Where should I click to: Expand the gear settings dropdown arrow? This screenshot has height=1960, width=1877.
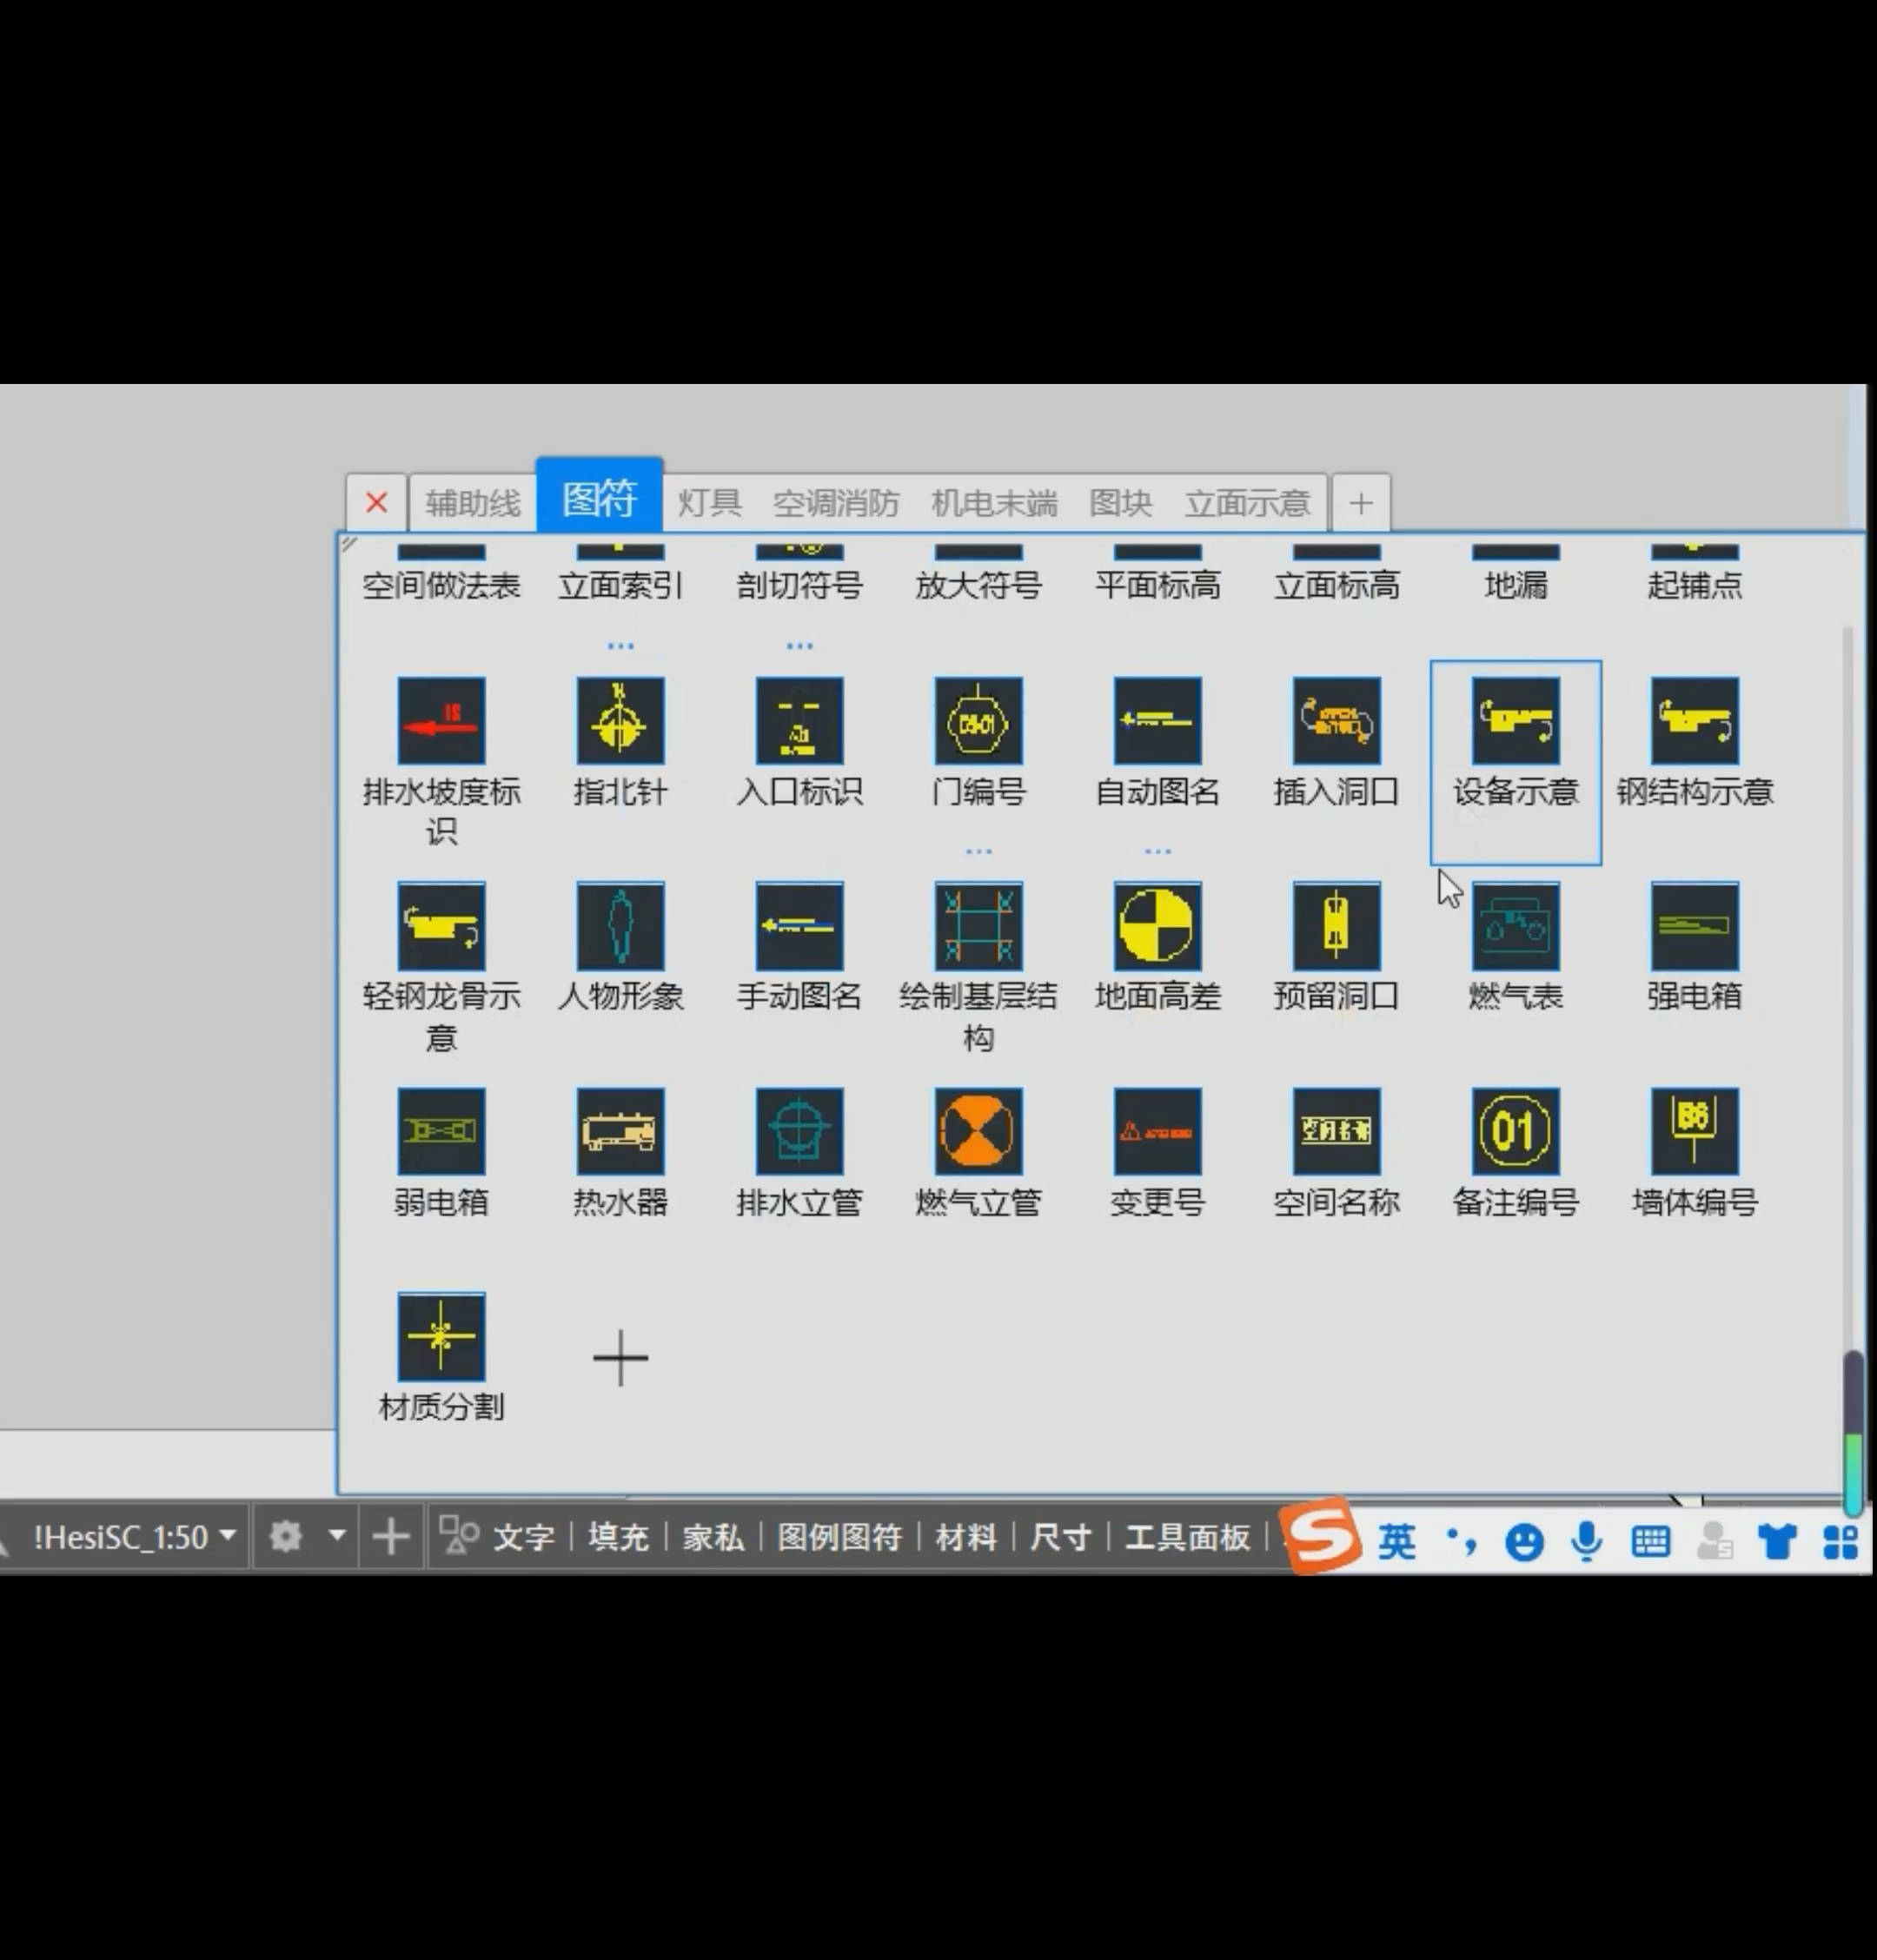(337, 1535)
